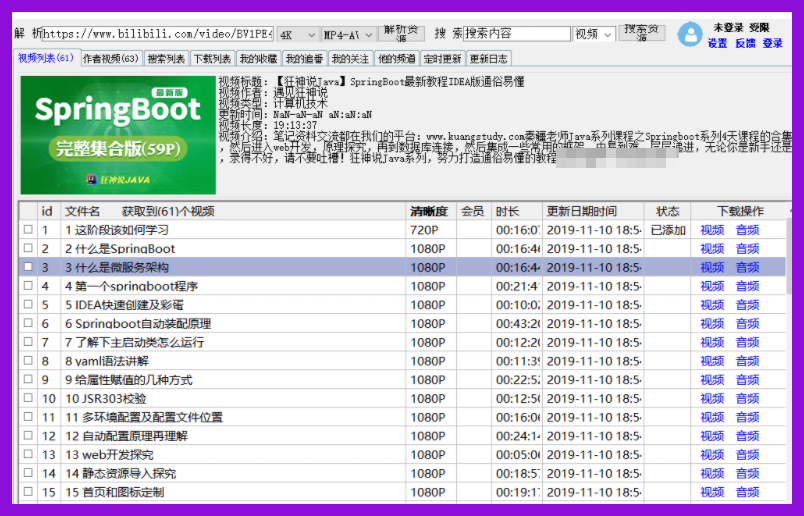This screenshot has width=804, height=516.
Task: Download 视频 for 自动配置原理再理解
Action: [x=712, y=436]
